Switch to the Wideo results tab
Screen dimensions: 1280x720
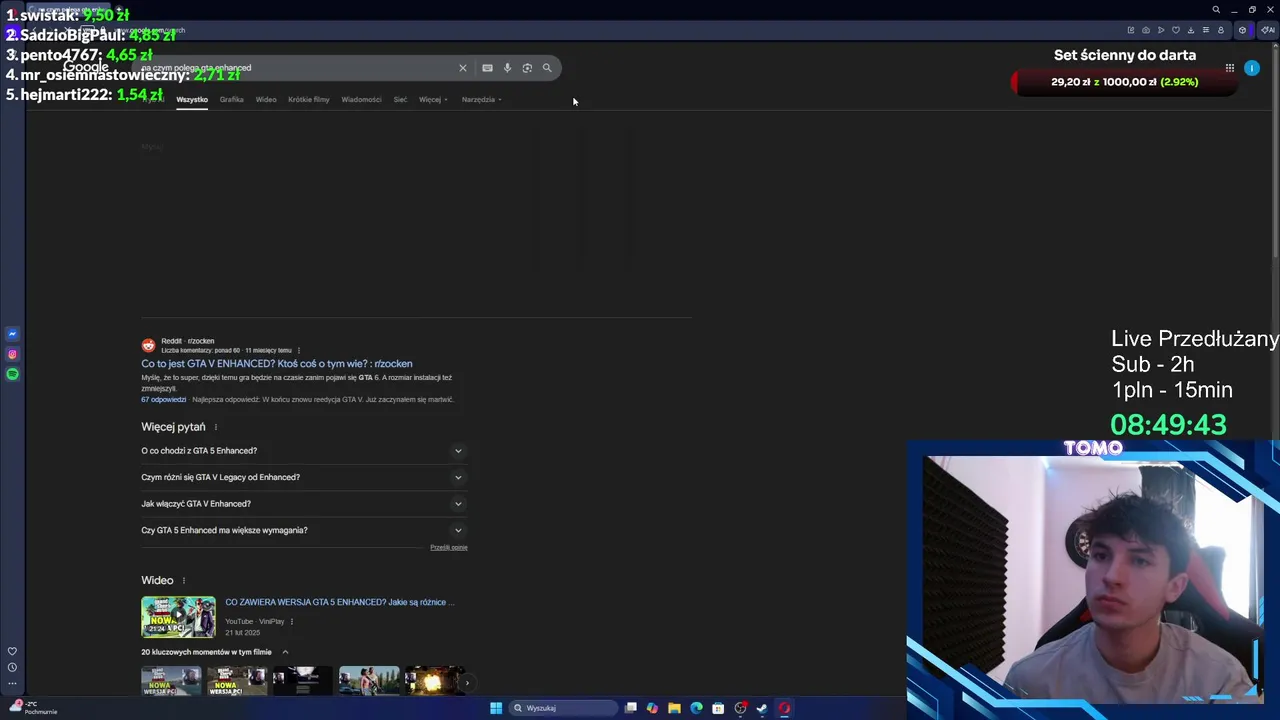[266, 99]
